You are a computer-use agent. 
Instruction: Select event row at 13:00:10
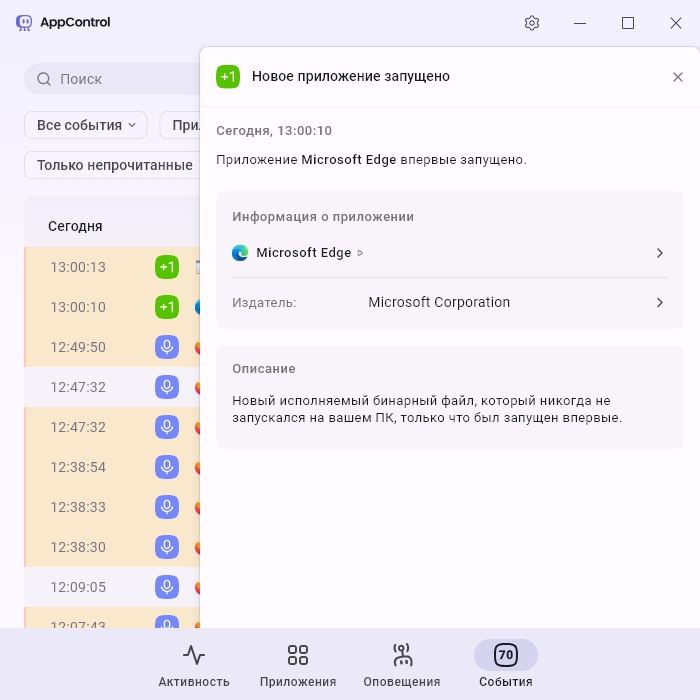pos(112,307)
